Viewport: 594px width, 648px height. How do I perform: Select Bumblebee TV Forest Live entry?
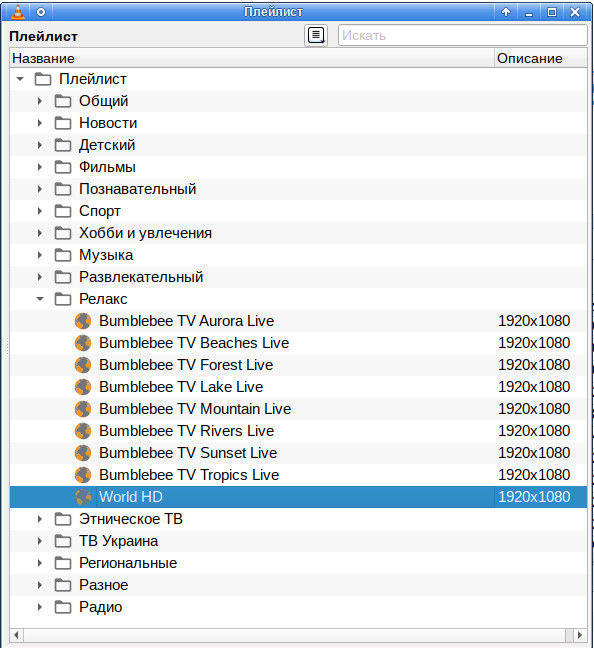[x=298, y=365]
